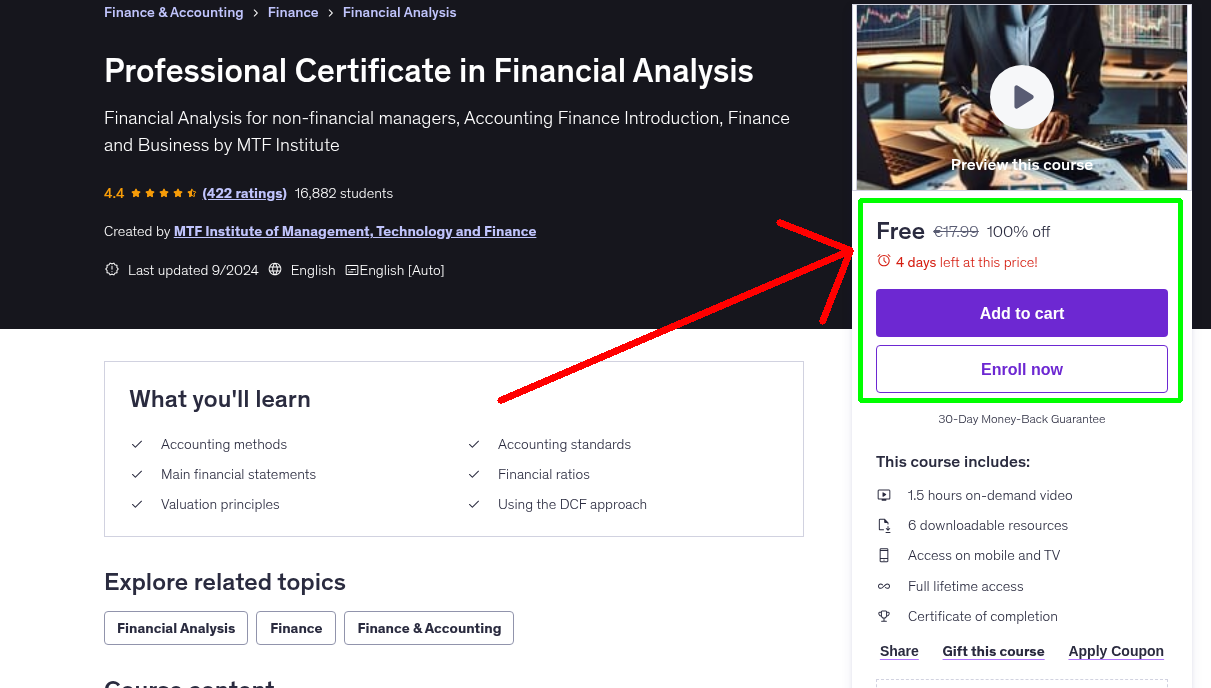Click the checkmark beside Accounting methods
Image resolution: width=1211 pixels, height=688 pixels.
[137, 444]
